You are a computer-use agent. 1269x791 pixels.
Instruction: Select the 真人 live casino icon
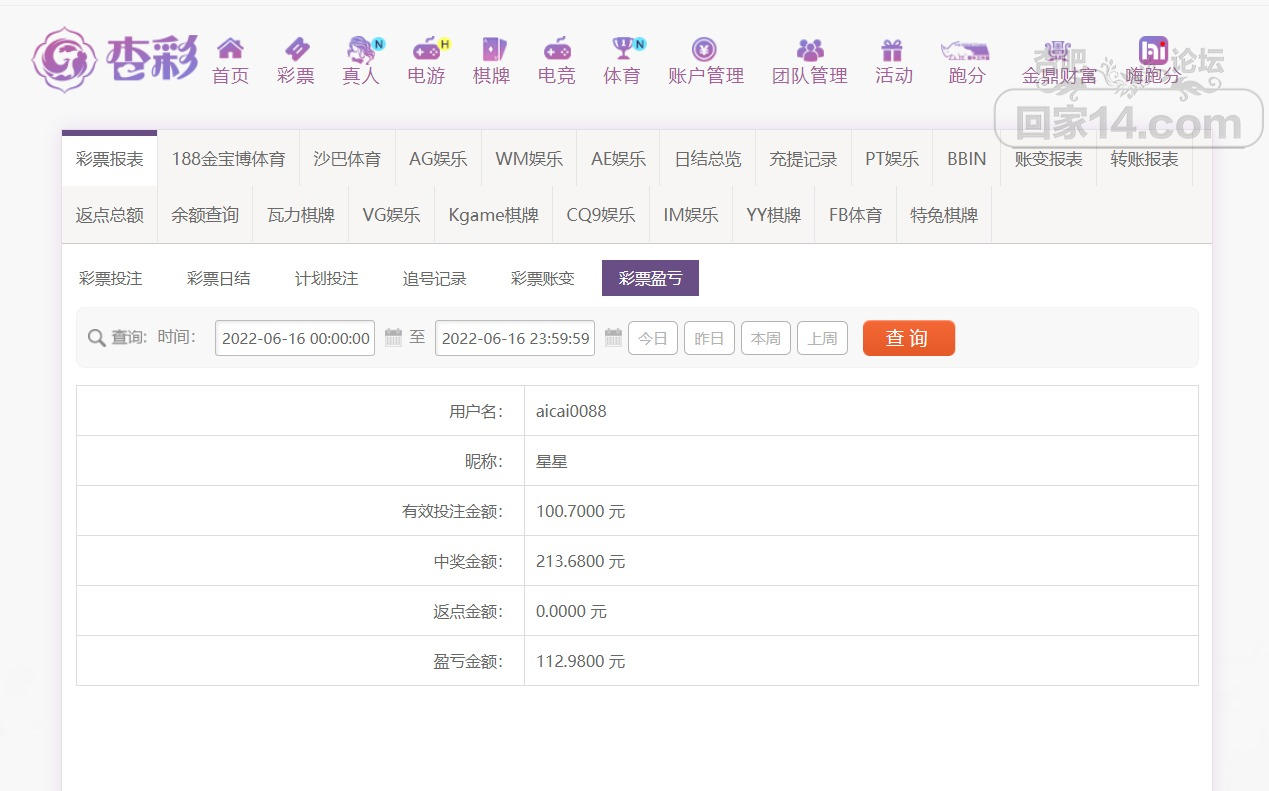coord(361,49)
